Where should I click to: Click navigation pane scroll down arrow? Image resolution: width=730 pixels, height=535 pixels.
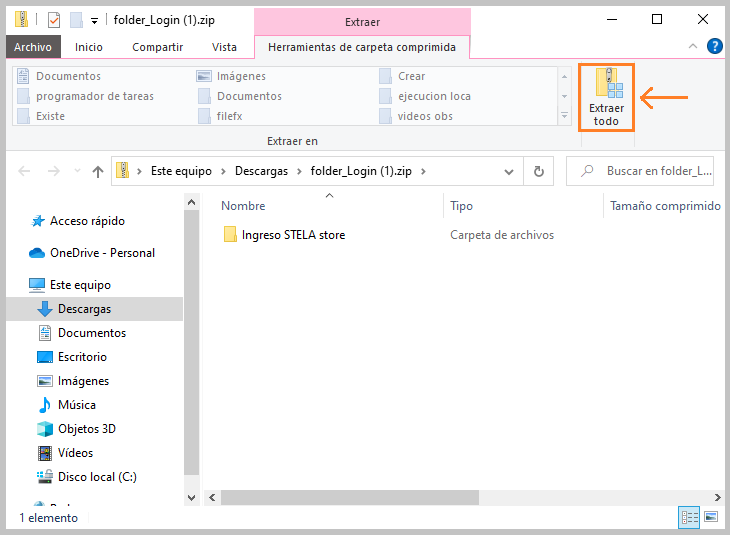tap(191, 497)
